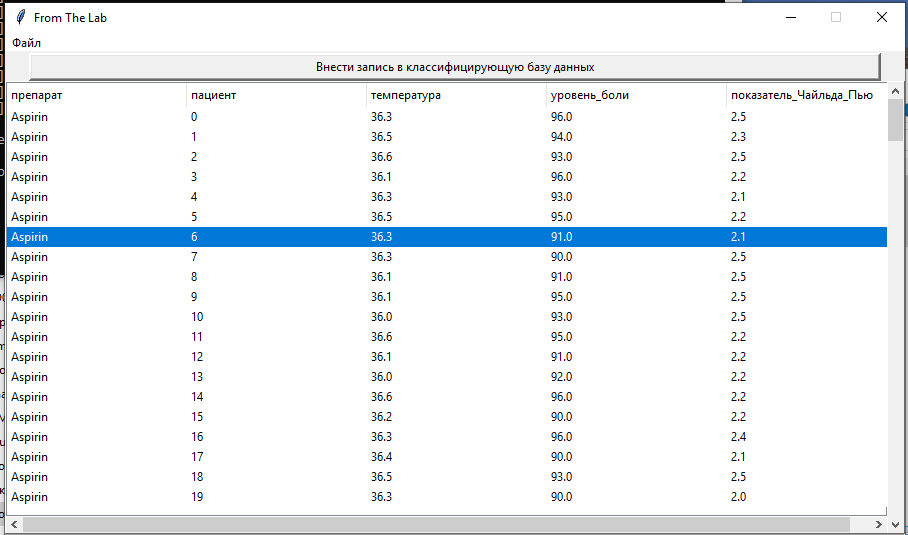This screenshot has height=535, width=908.
Task: Click pain level 96.0 in patient 14 row
Action: [x=562, y=397]
